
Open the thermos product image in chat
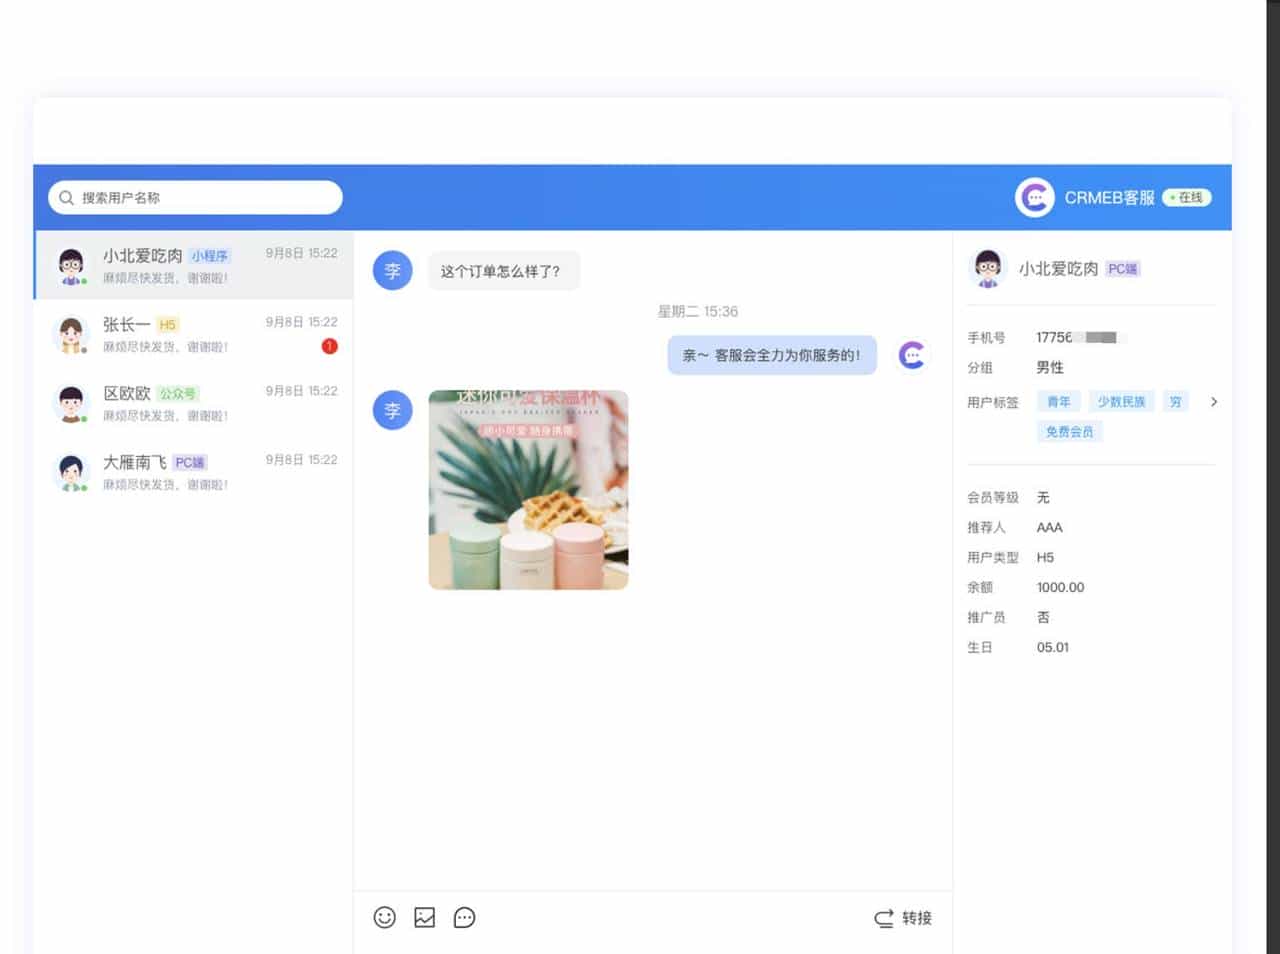point(528,490)
